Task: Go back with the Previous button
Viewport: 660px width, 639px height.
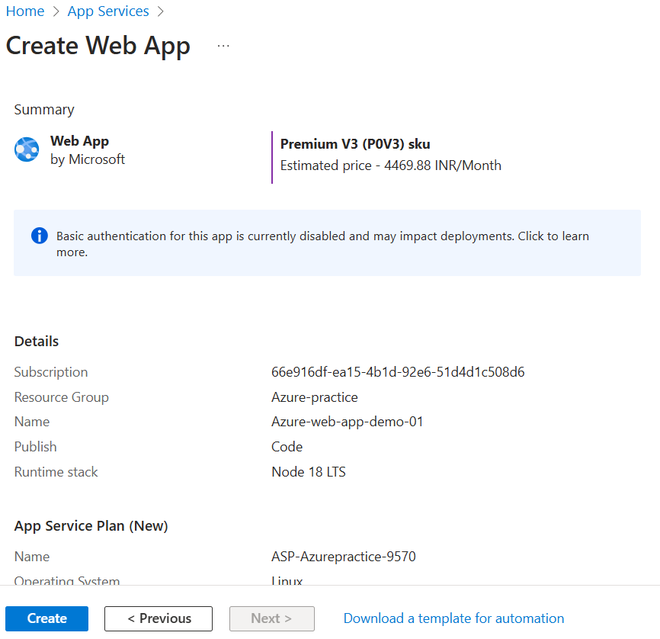Action: pos(158,618)
